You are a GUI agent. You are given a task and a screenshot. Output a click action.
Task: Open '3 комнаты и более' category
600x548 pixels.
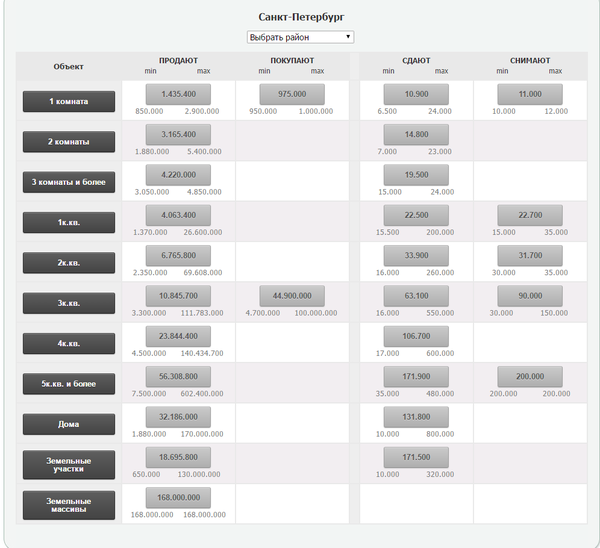(69, 182)
